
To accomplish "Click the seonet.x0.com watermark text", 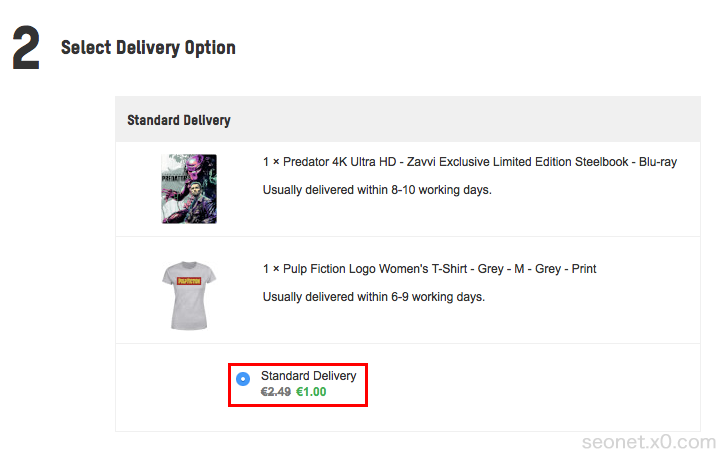I will click(648, 441).
